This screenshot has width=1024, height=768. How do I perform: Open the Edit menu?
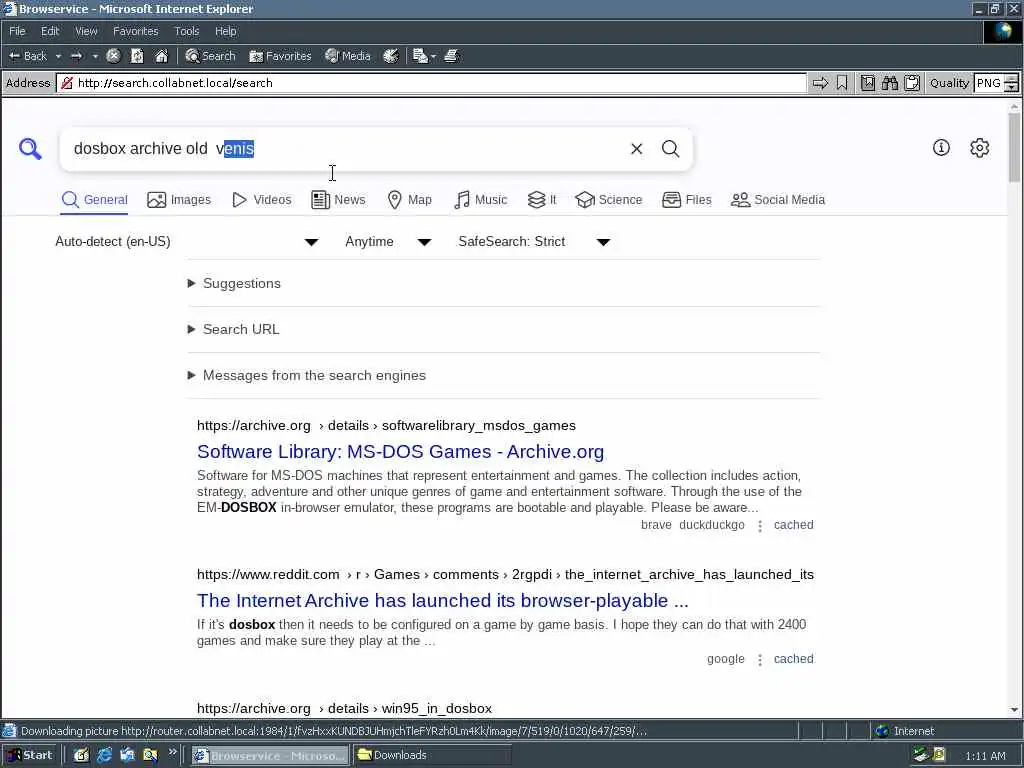(x=50, y=31)
